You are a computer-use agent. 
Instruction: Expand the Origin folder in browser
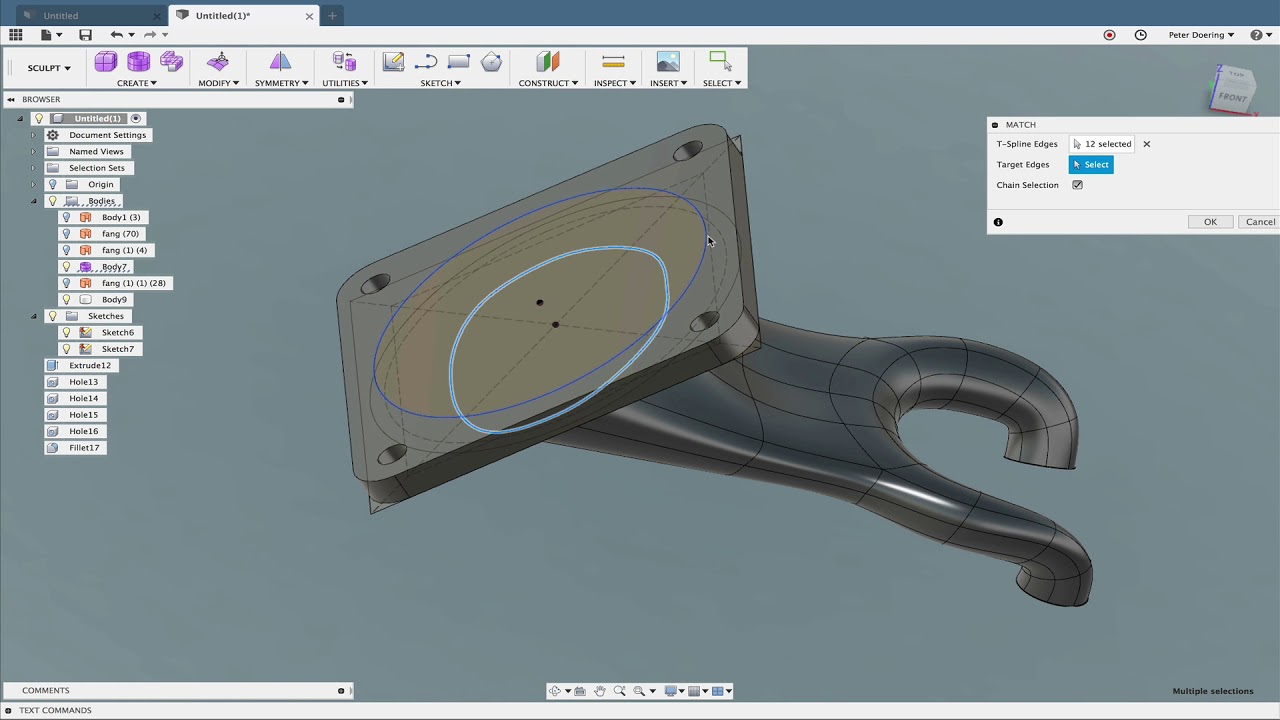(33, 184)
